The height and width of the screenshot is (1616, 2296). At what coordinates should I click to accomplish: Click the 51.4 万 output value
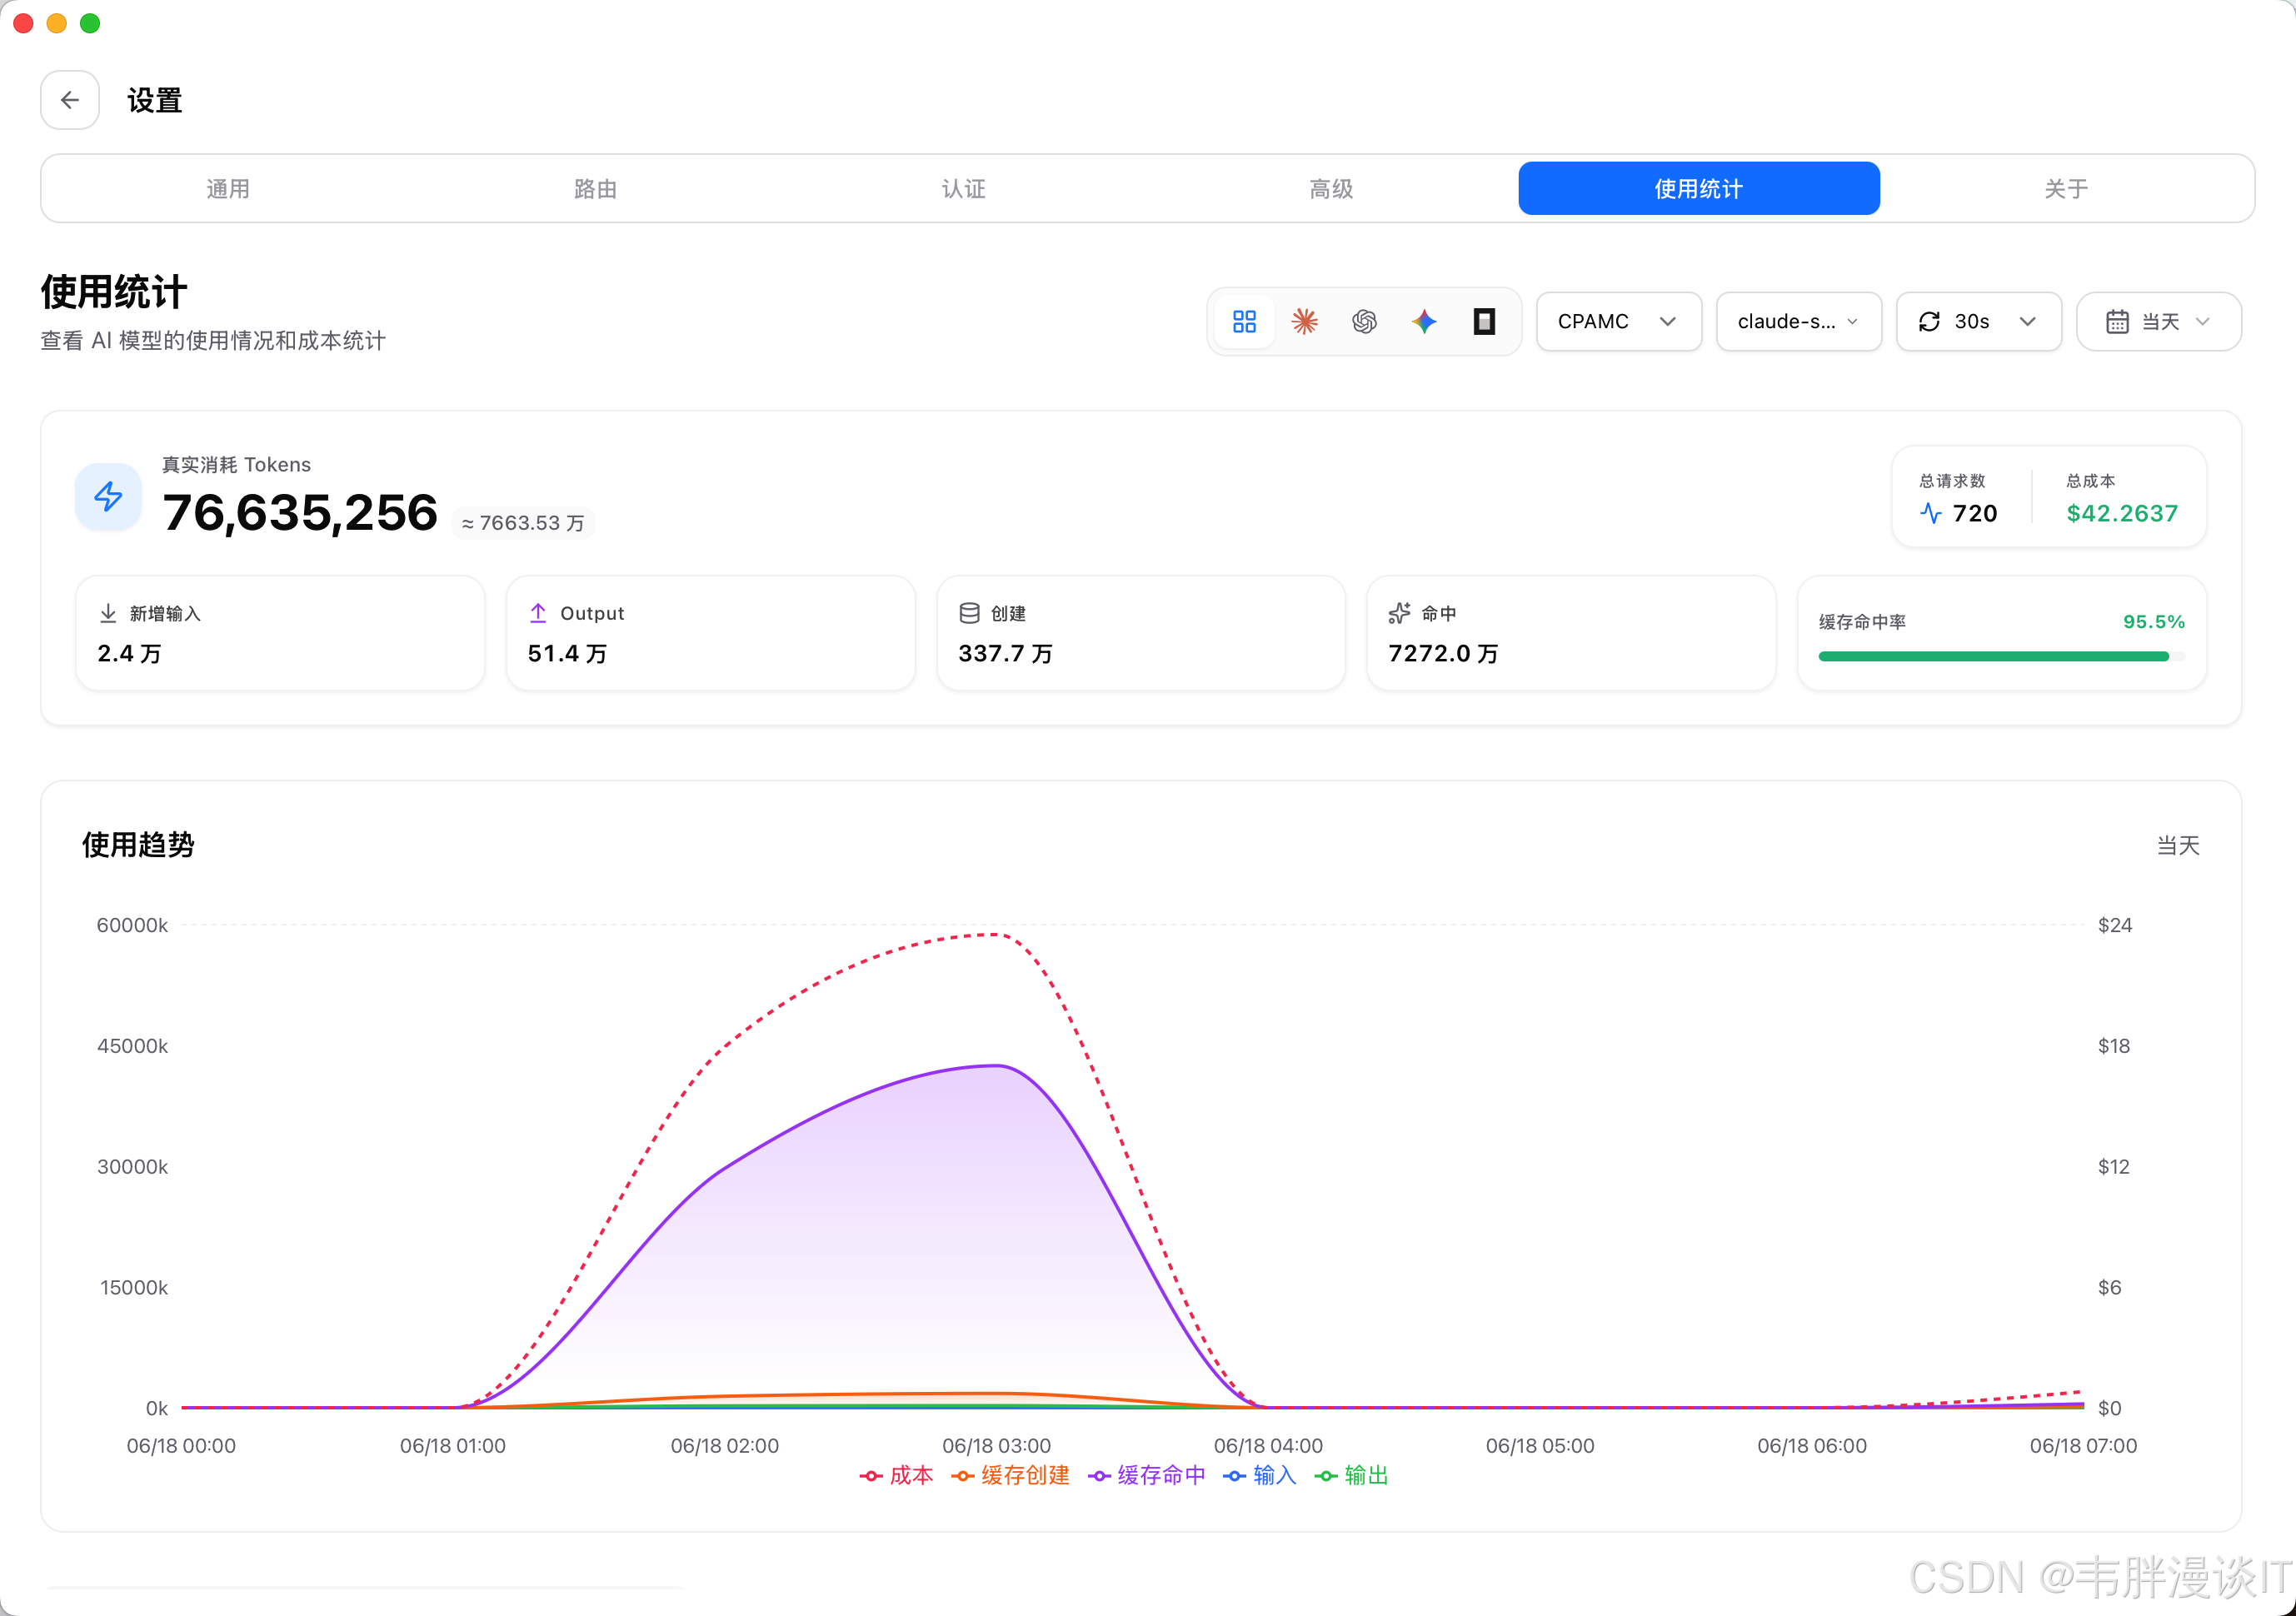point(567,653)
